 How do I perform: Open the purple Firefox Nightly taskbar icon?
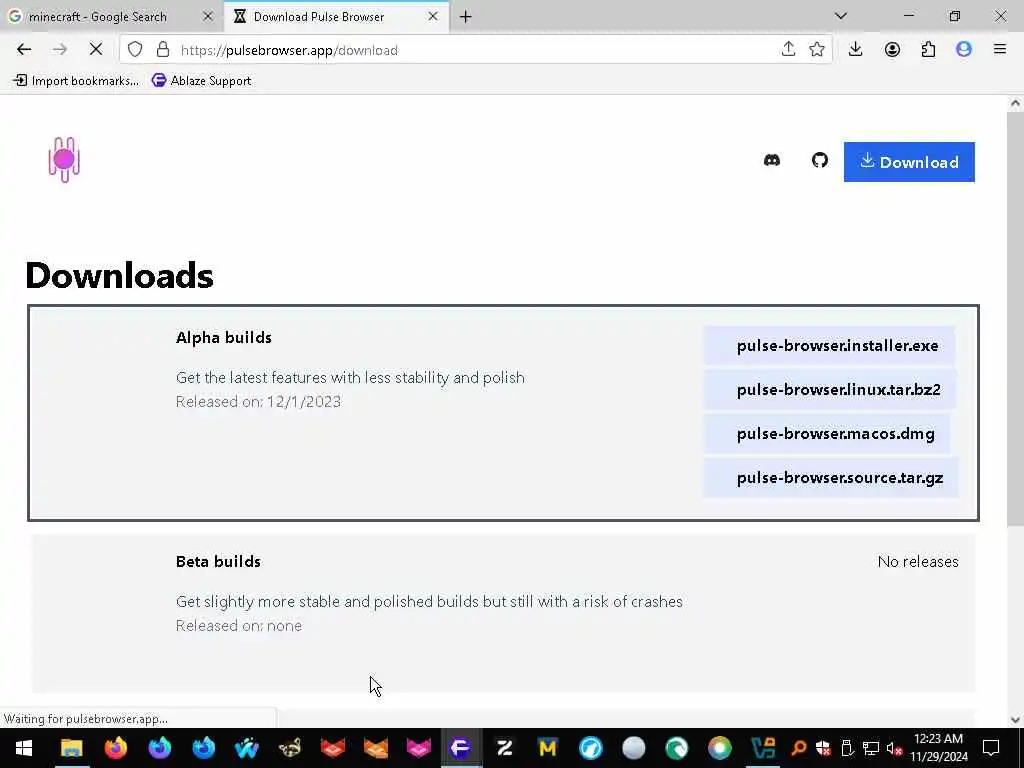[x=159, y=748]
